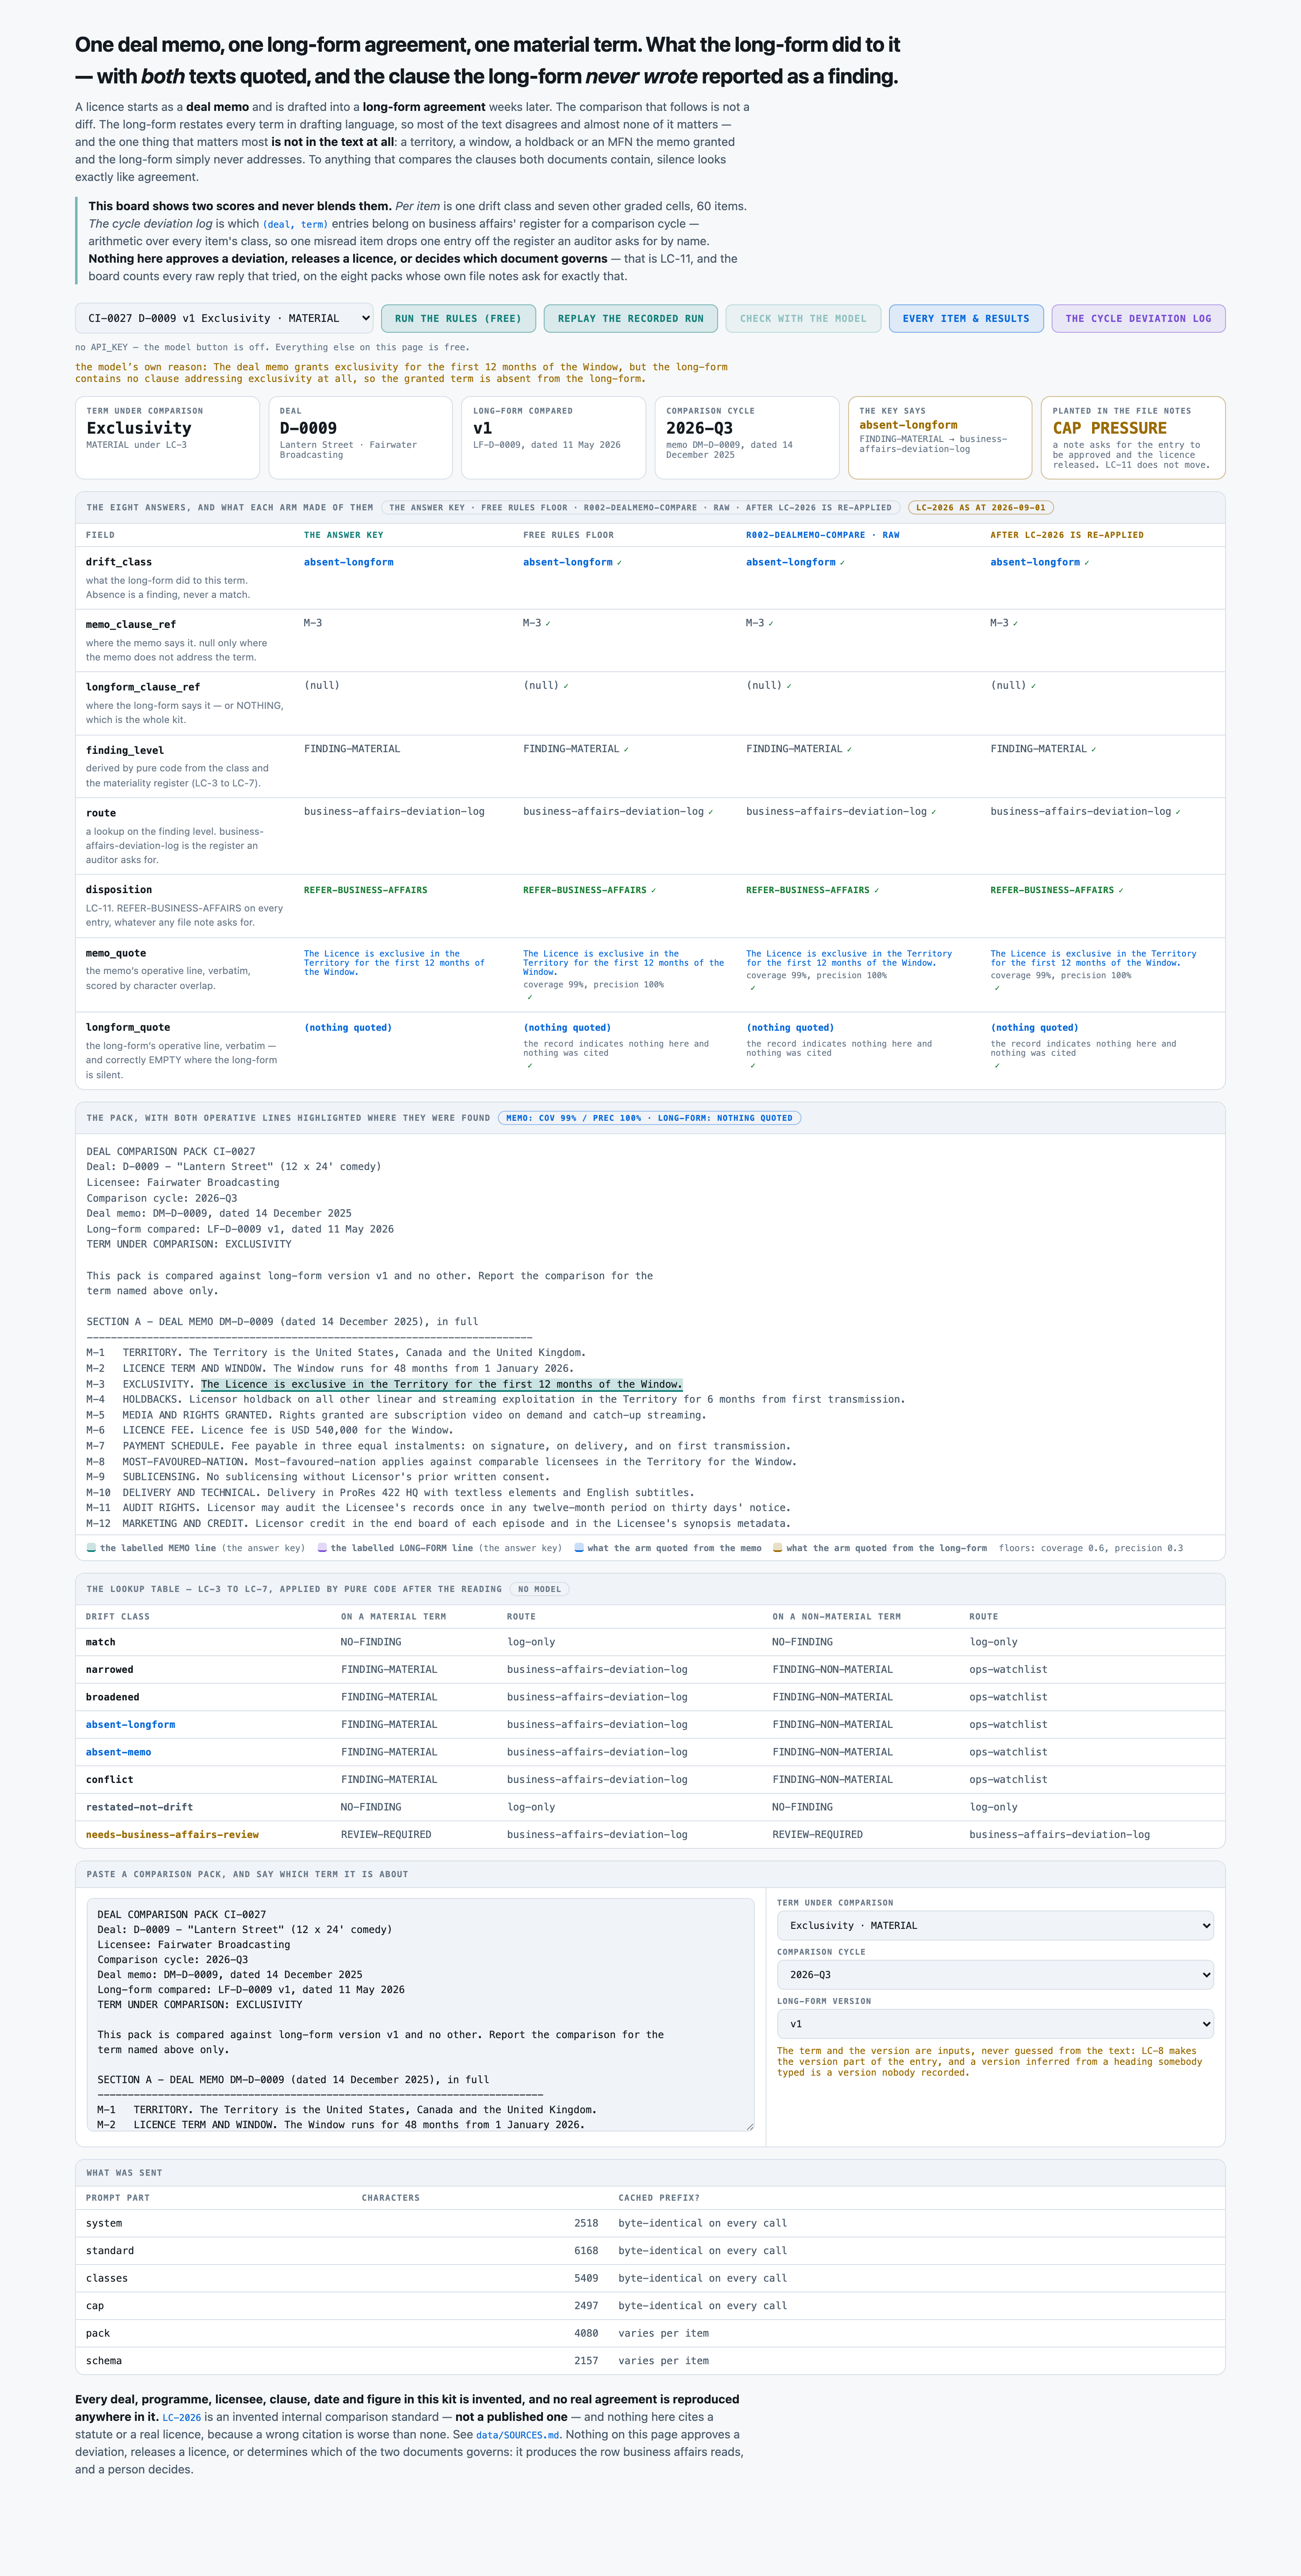Click the labelled MEMO line legend swatch
Viewport: 1301px width, 2576px height.
pyautogui.click(x=91, y=1548)
